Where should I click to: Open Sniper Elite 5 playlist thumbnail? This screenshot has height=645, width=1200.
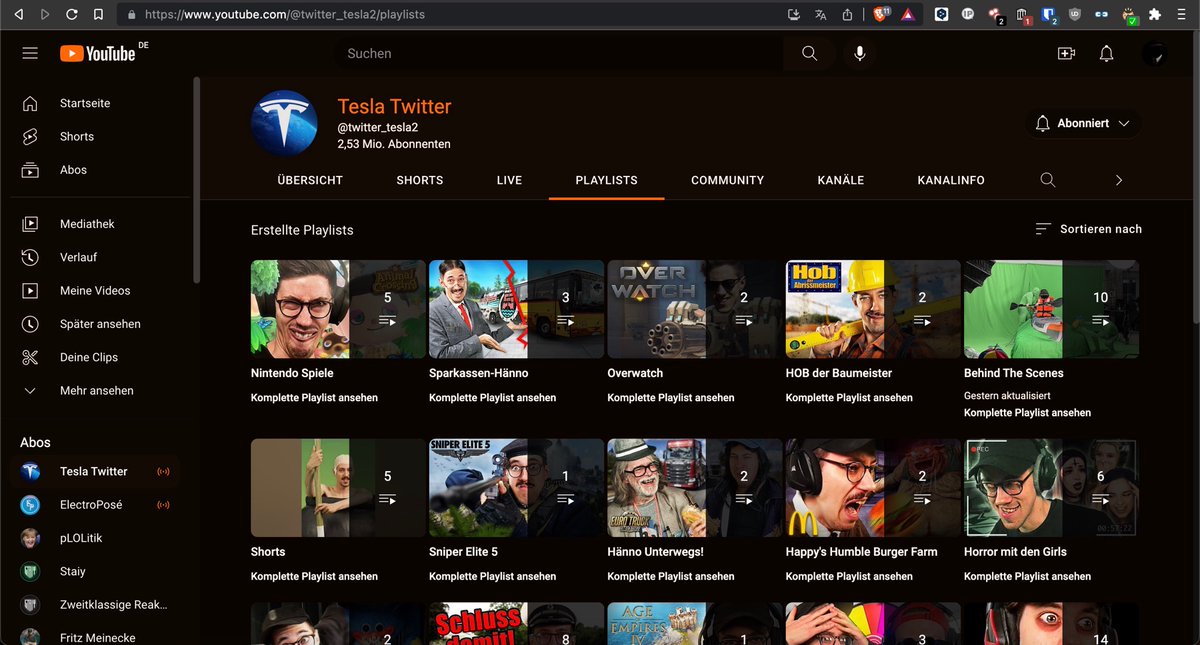[516, 488]
